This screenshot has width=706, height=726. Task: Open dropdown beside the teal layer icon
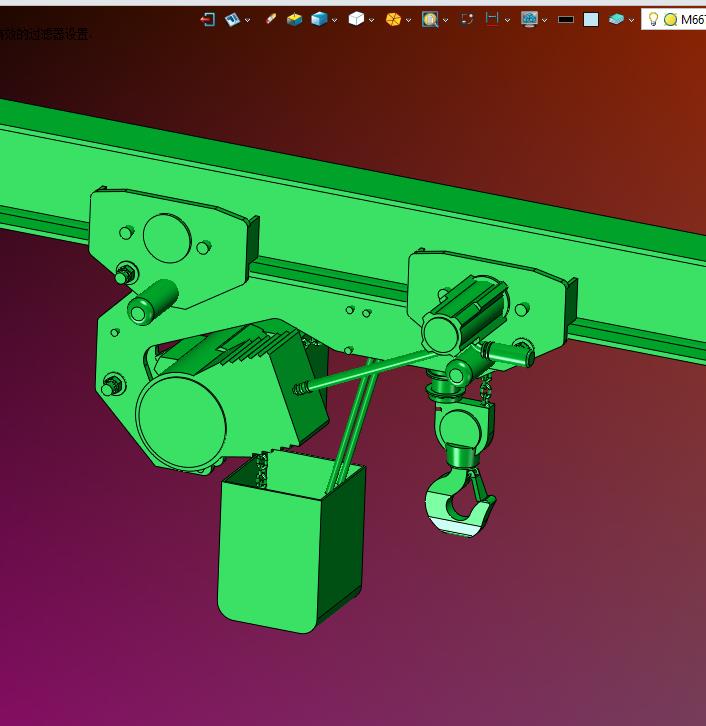631,20
